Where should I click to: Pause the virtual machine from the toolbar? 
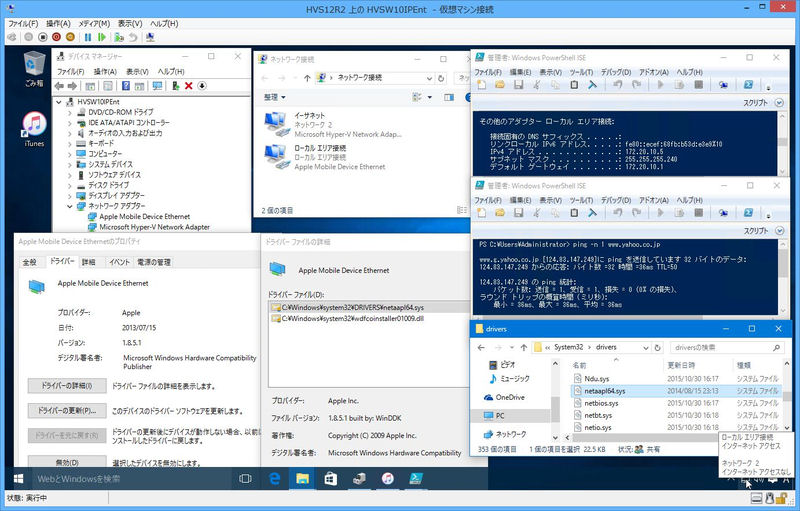point(88,37)
